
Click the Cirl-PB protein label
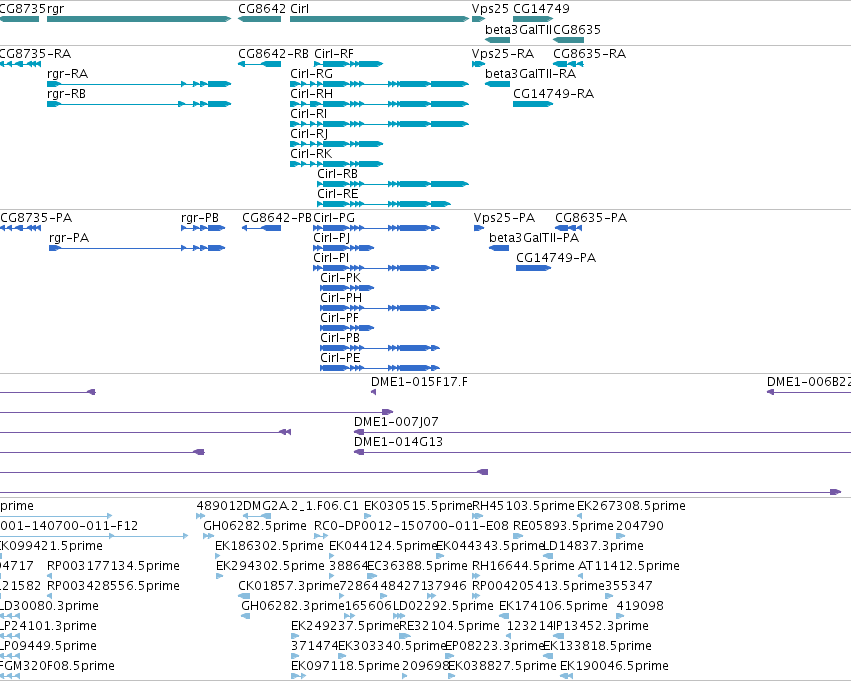[340, 339]
